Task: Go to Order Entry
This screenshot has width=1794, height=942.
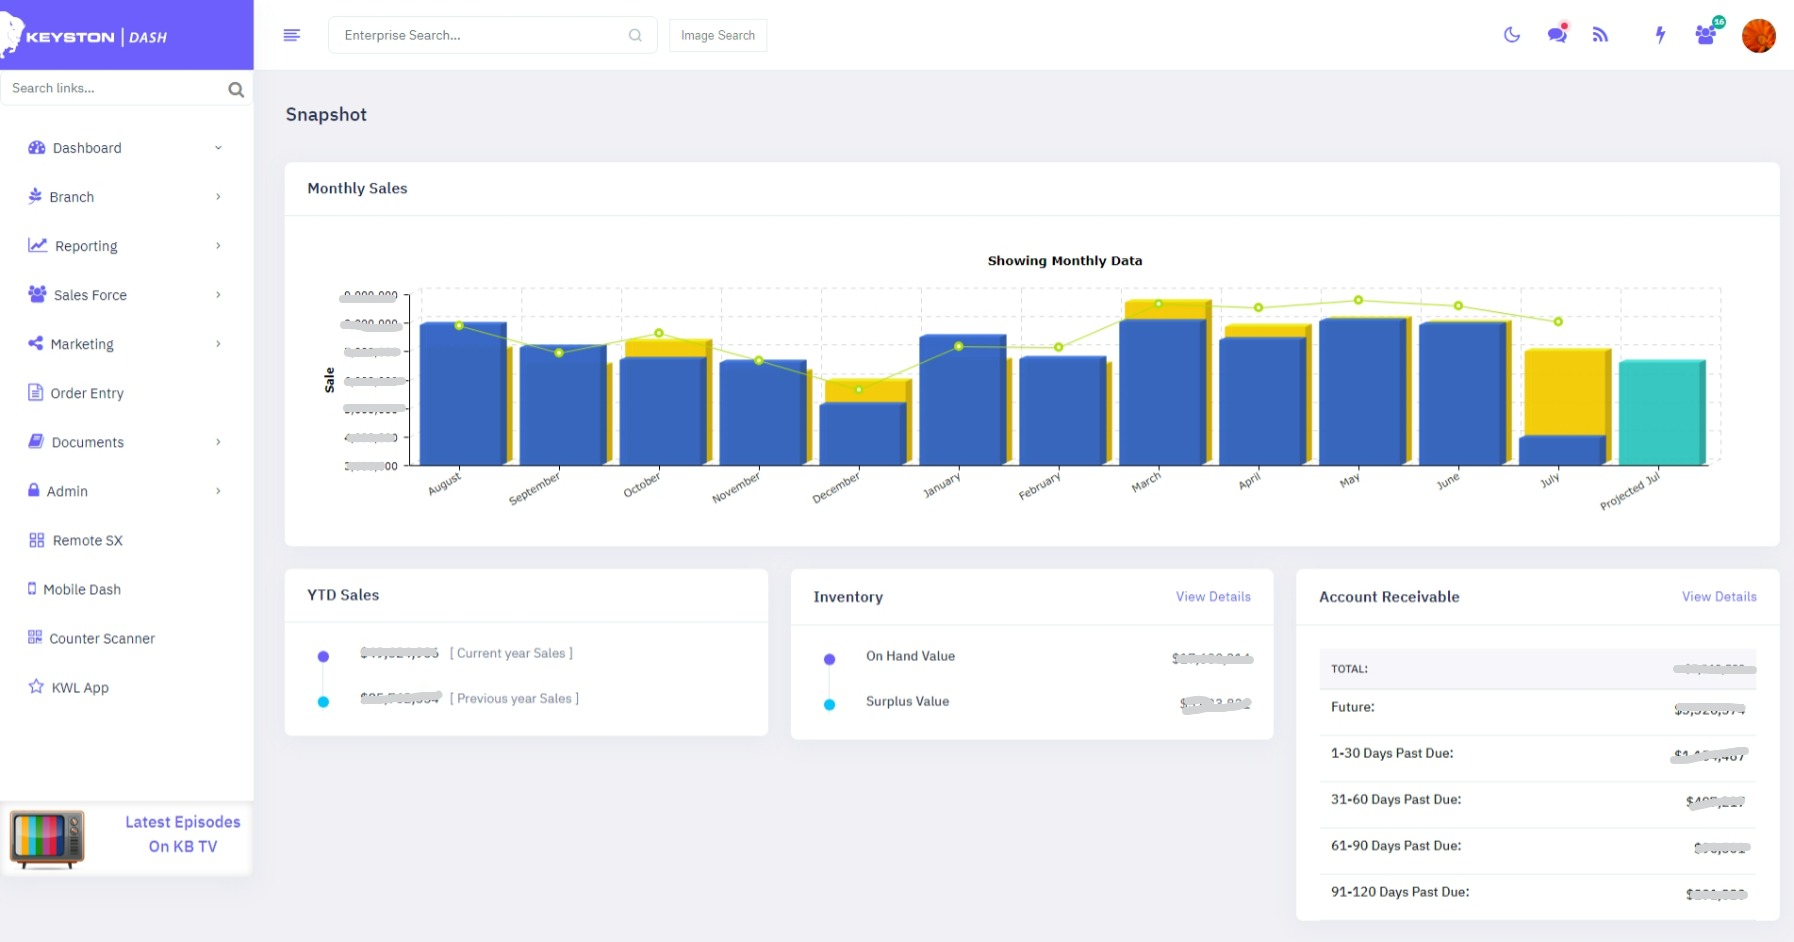Action: coord(87,392)
